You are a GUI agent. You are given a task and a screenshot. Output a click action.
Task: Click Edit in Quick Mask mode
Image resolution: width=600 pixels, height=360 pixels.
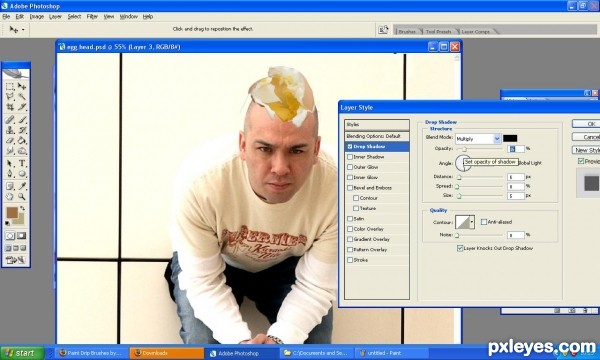pos(21,236)
